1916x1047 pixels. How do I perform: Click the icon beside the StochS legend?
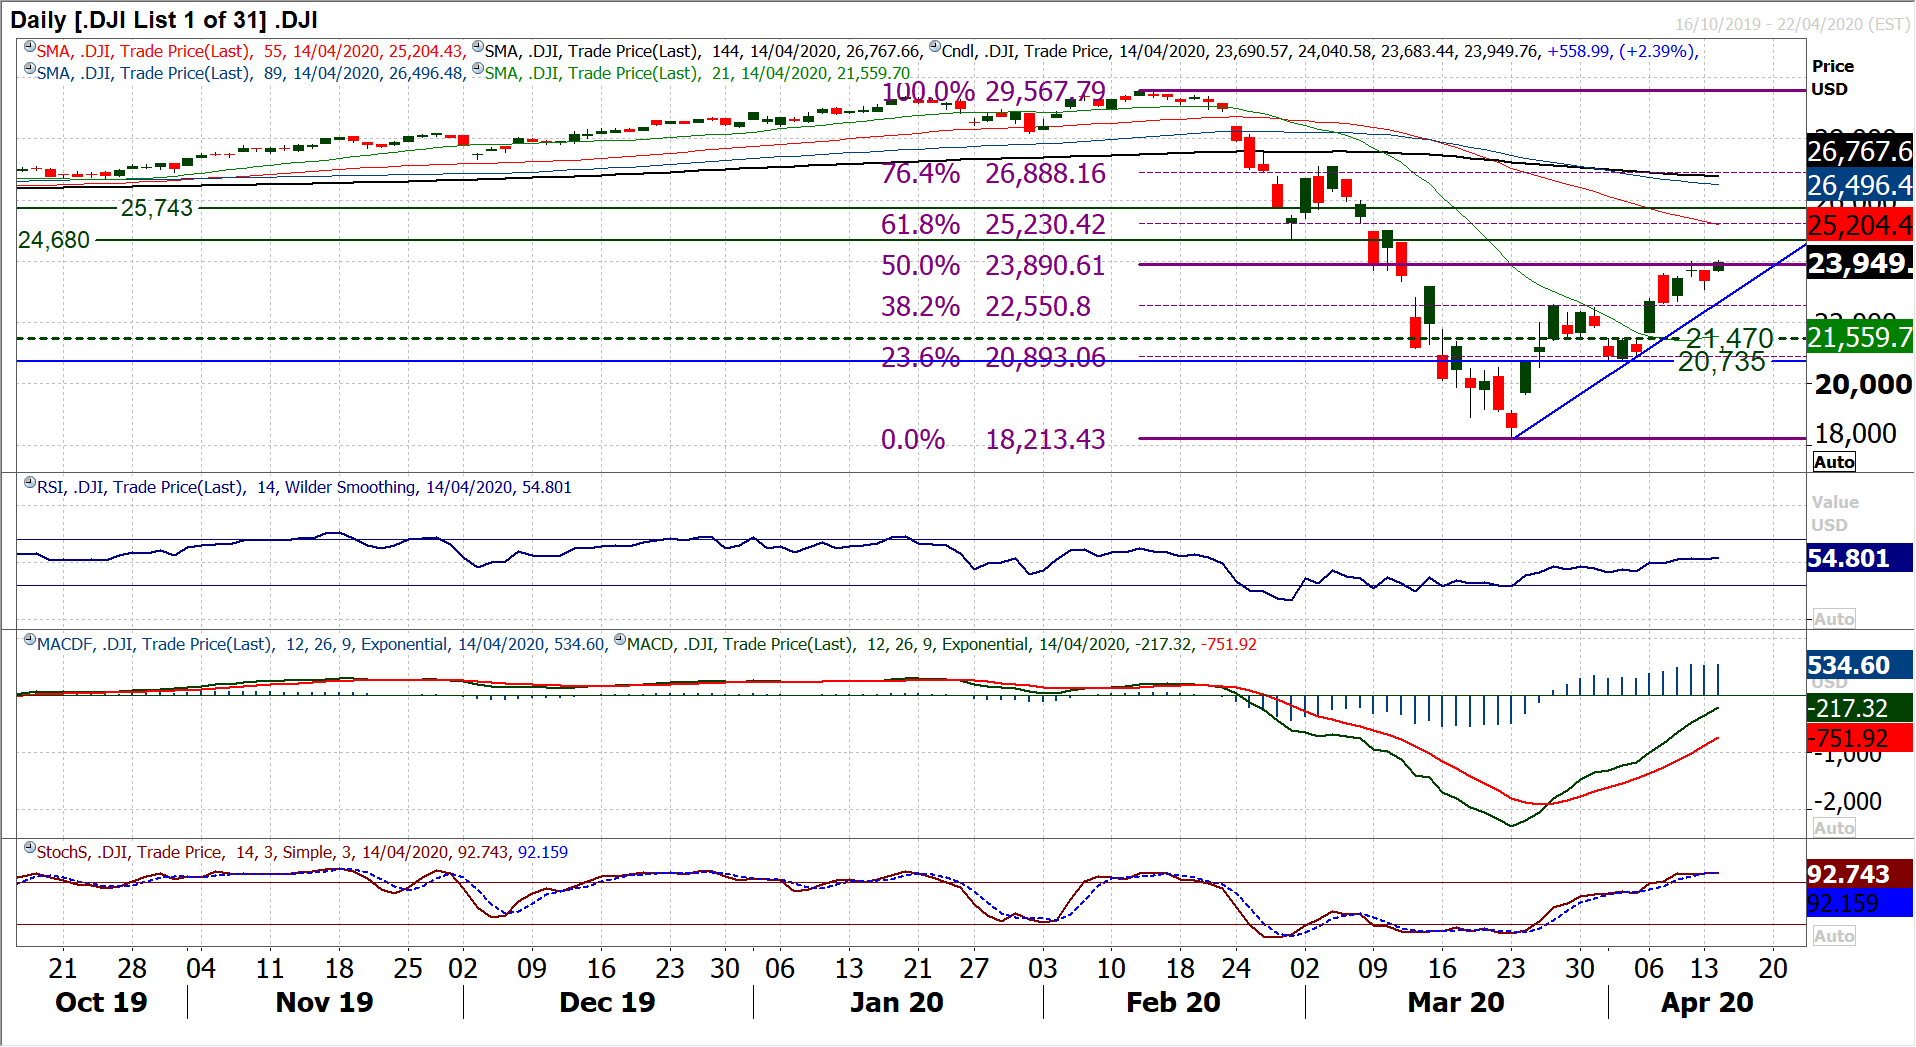[x=30, y=848]
